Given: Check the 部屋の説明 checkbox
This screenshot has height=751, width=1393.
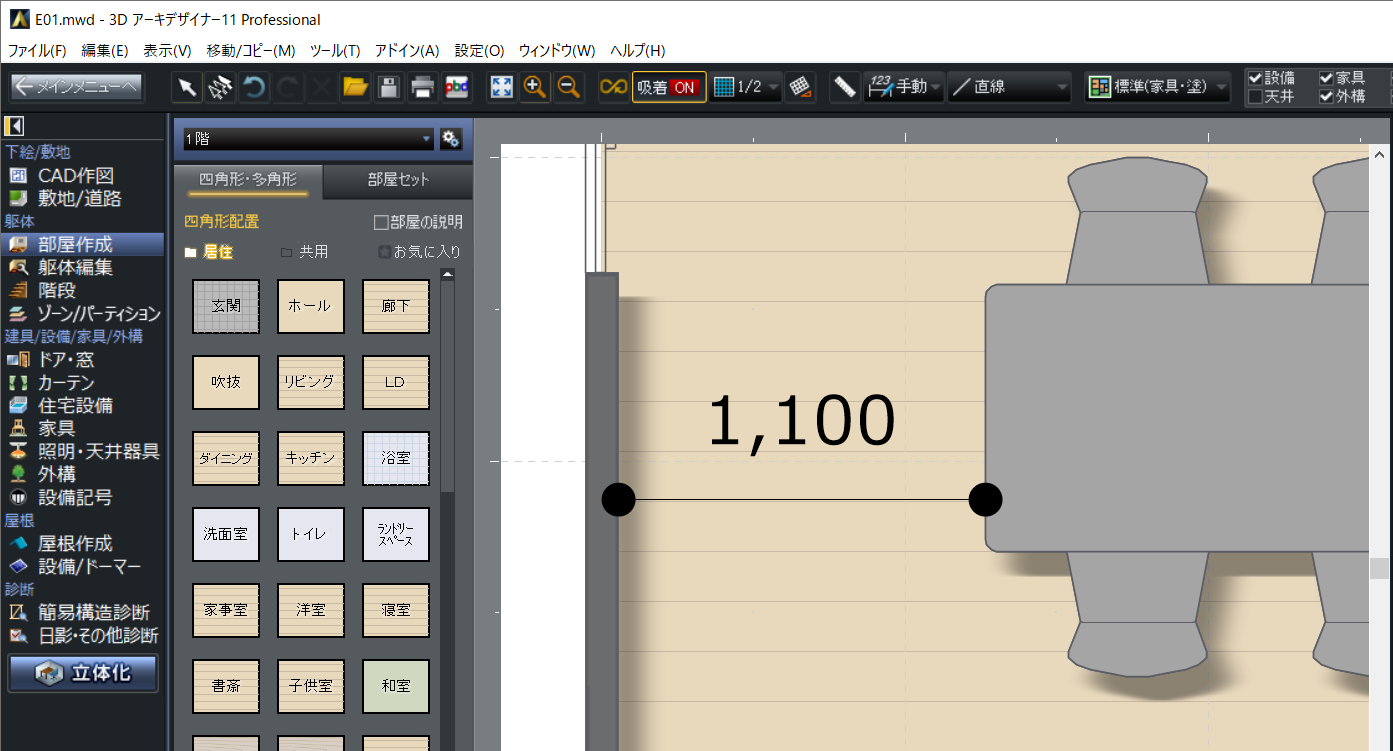Looking at the screenshot, I should coord(381,222).
